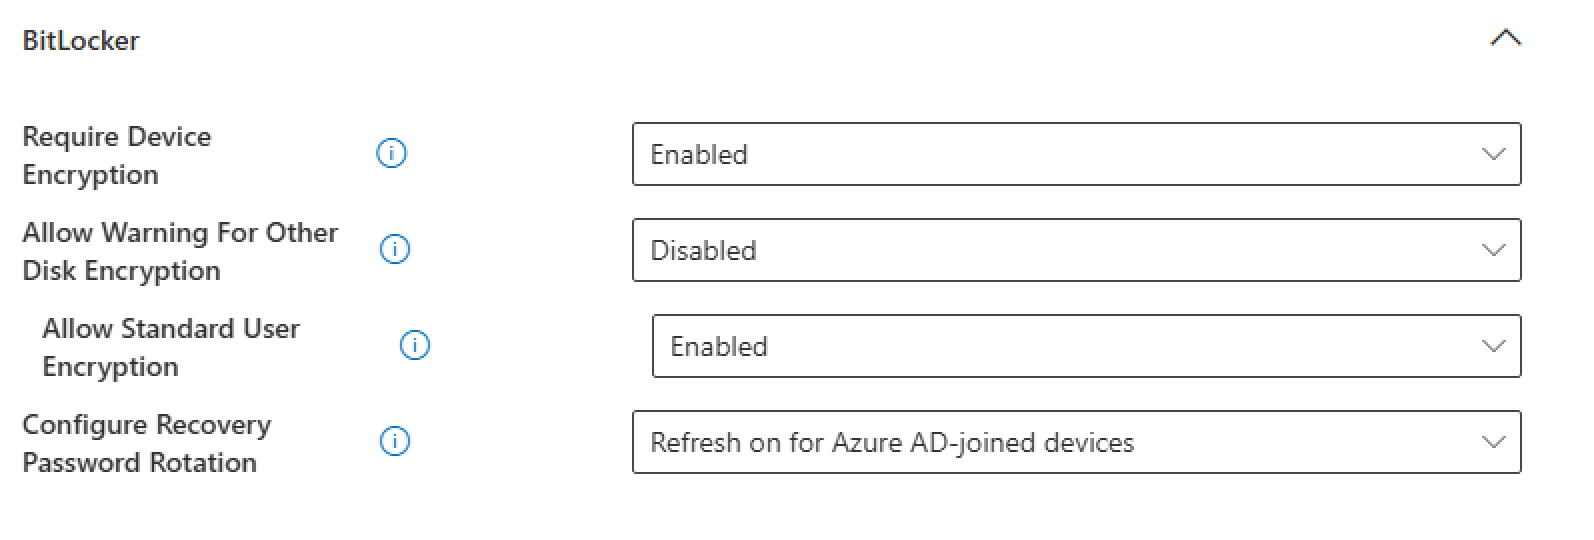Click the BitLocker section heading
The width and height of the screenshot is (1594, 540).
[x=81, y=41]
